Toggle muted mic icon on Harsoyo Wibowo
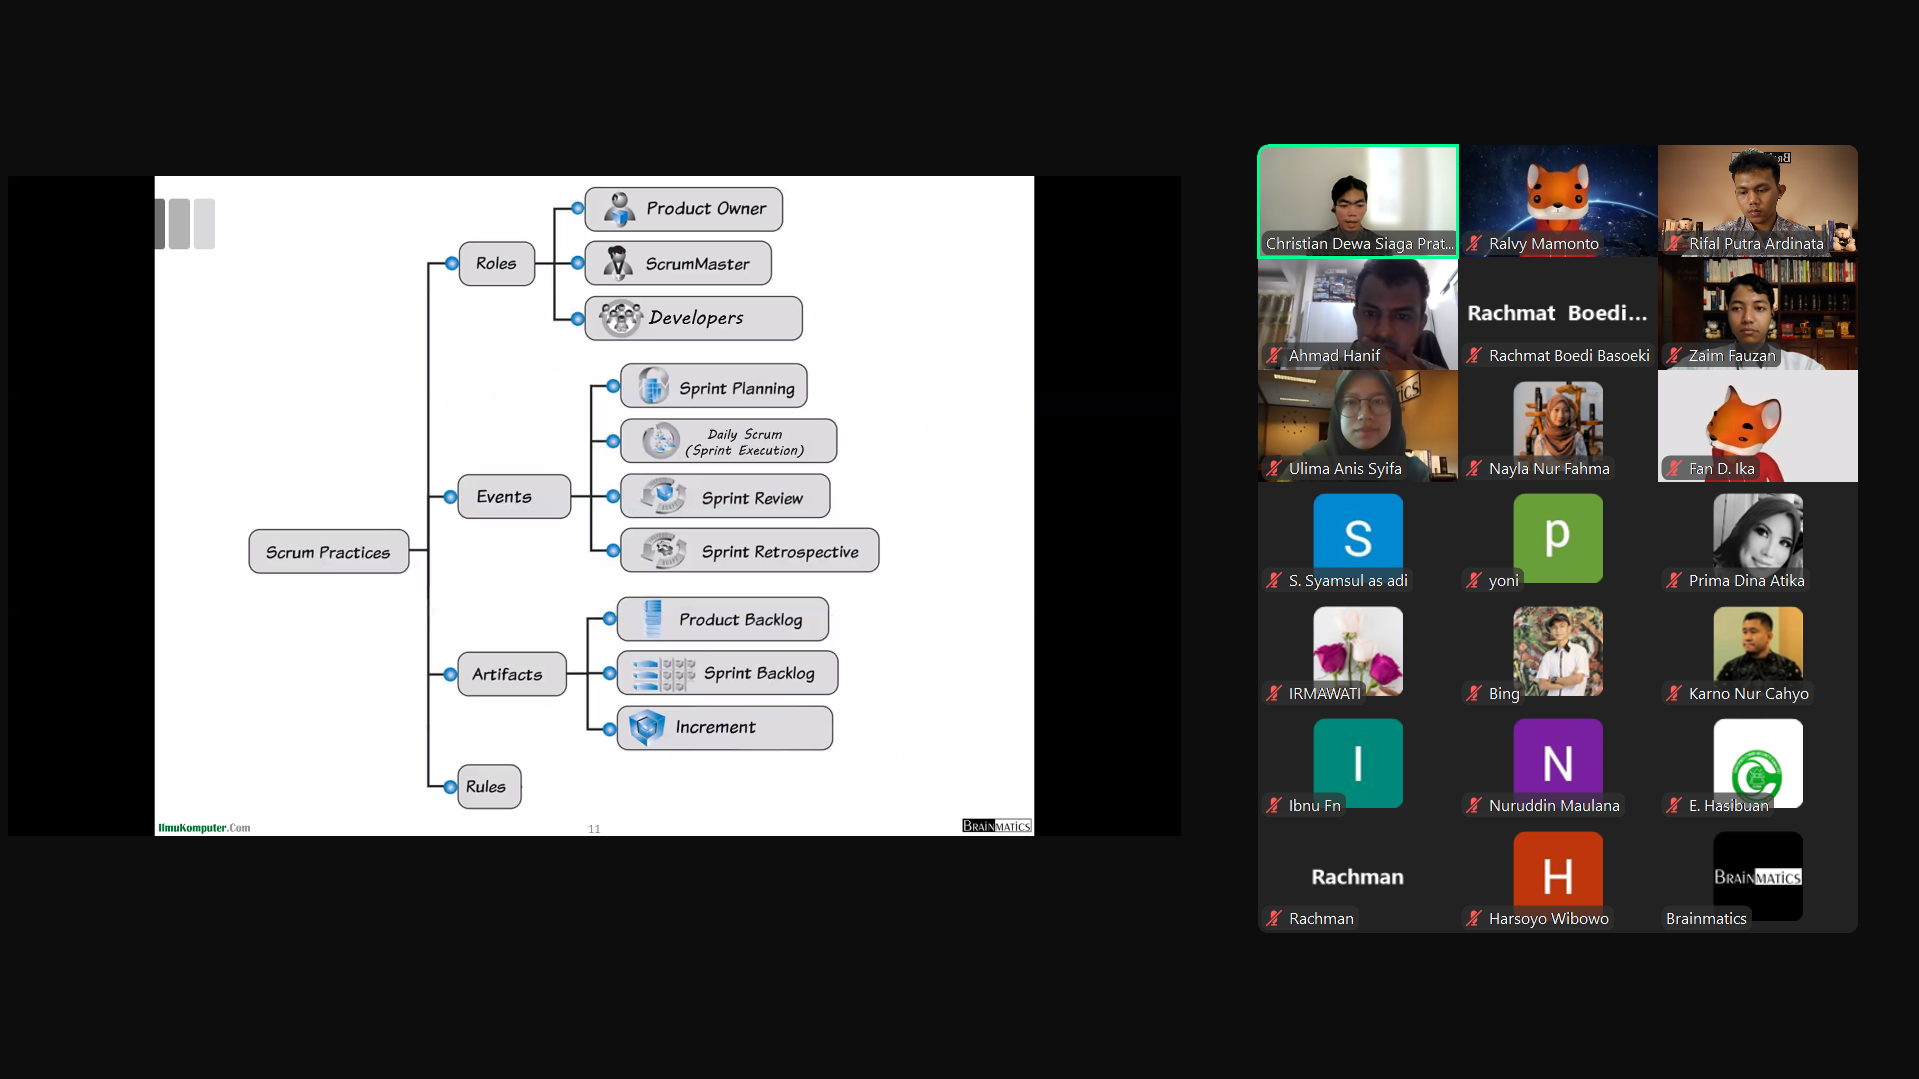 click(1474, 919)
